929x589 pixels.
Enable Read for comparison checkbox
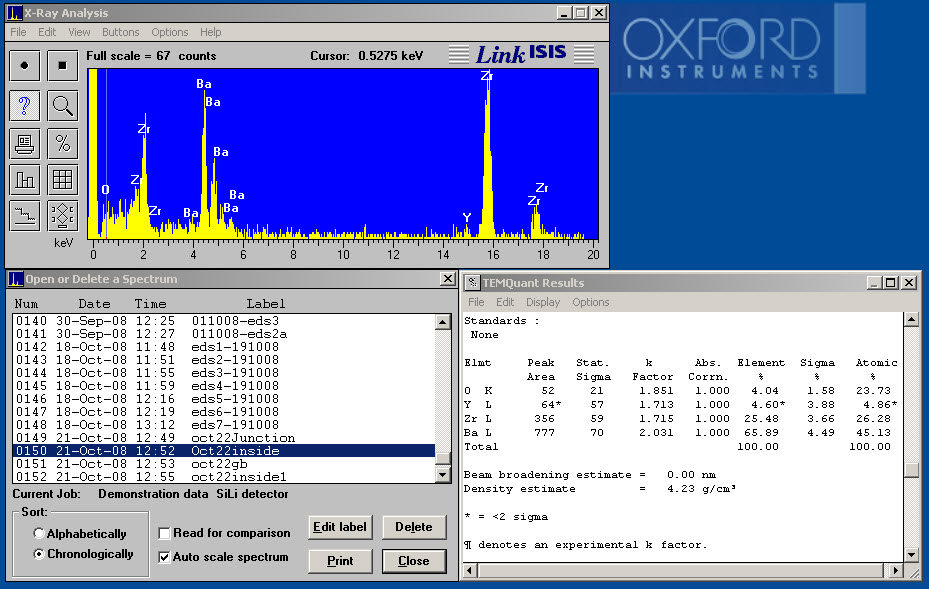pyautogui.click(x=165, y=533)
